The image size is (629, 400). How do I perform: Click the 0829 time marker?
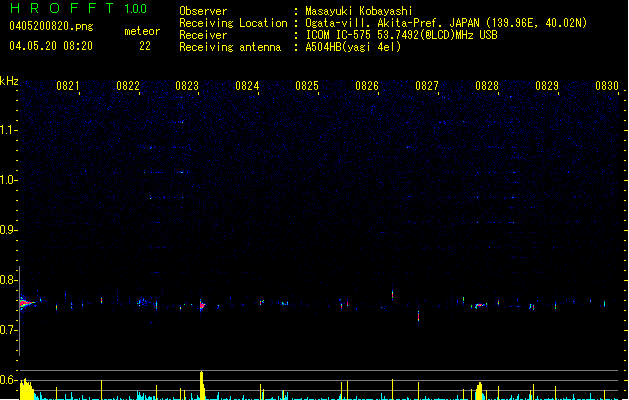tap(547, 86)
